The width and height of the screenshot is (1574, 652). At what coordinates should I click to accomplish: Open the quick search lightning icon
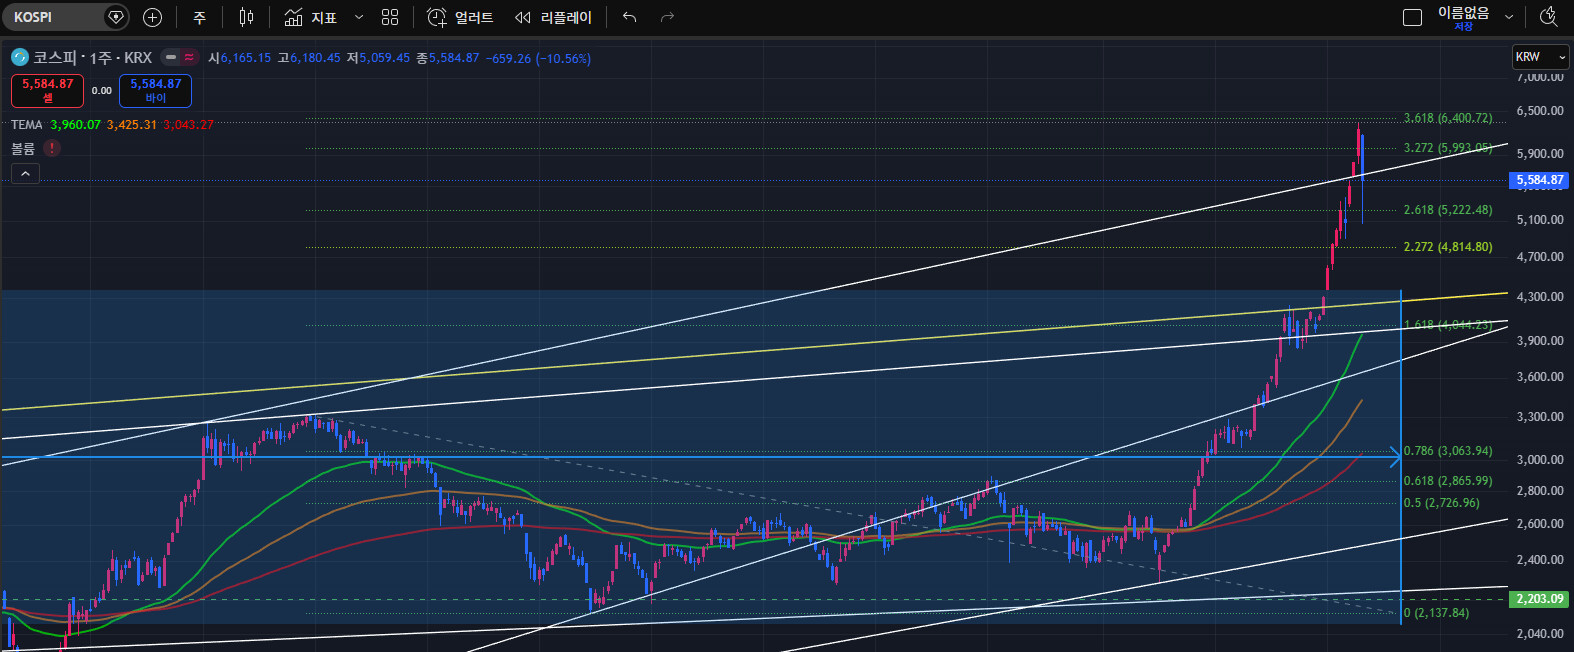[x=1548, y=17]
